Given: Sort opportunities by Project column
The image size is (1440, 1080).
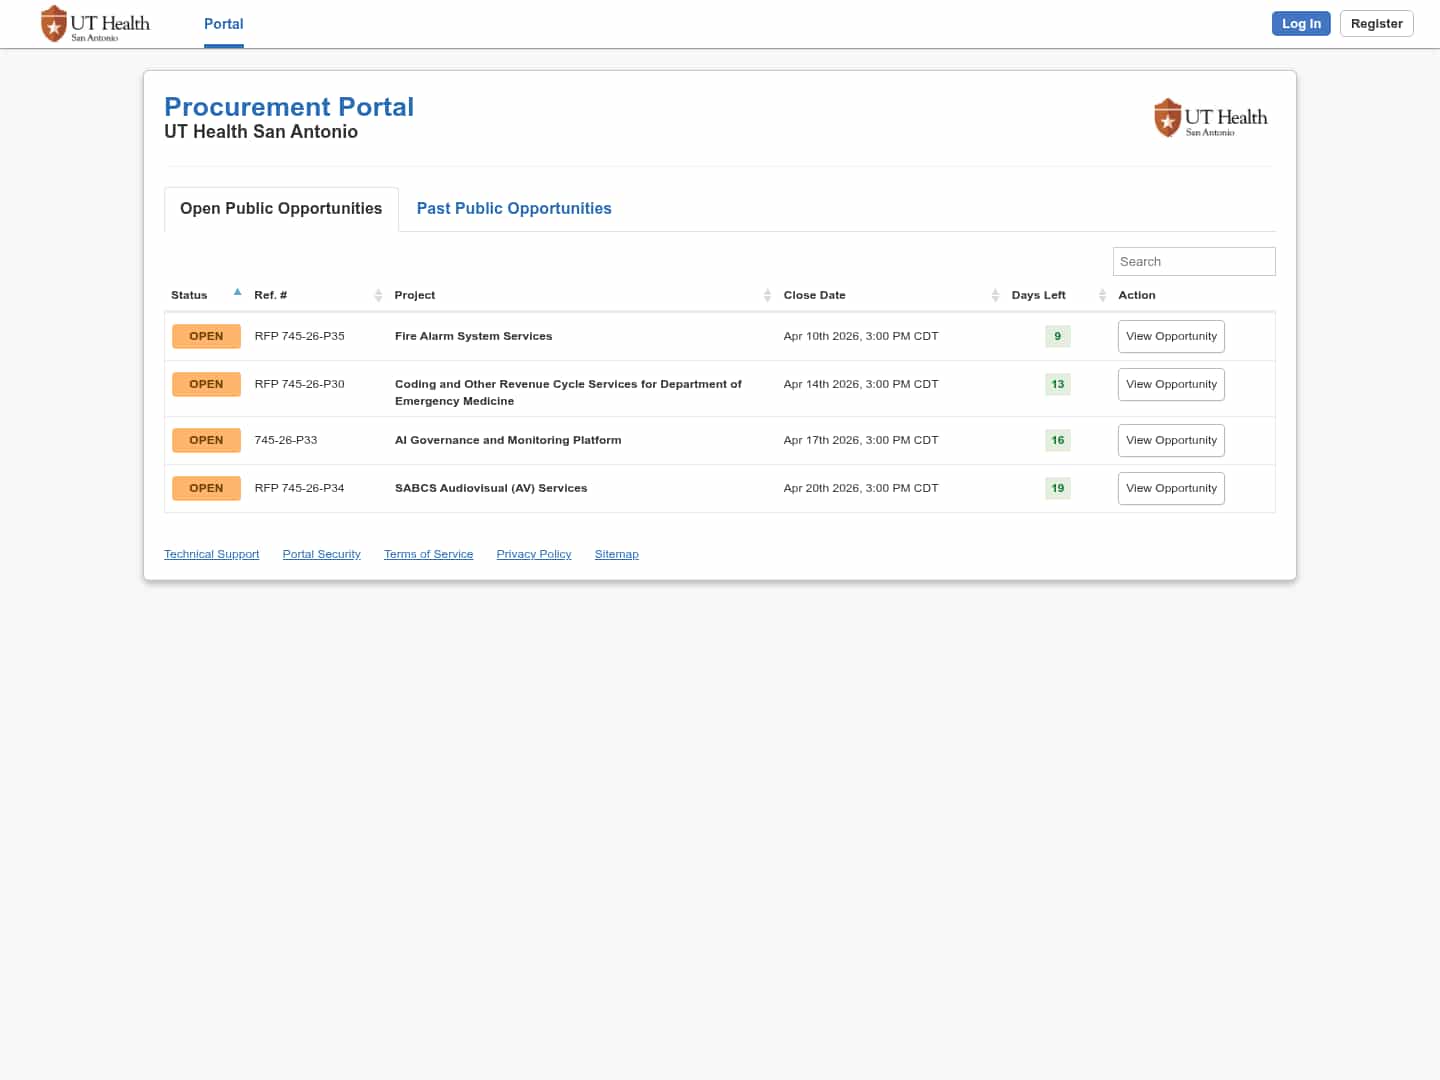Looking at the screenshot, I should (x=767, y=295).
